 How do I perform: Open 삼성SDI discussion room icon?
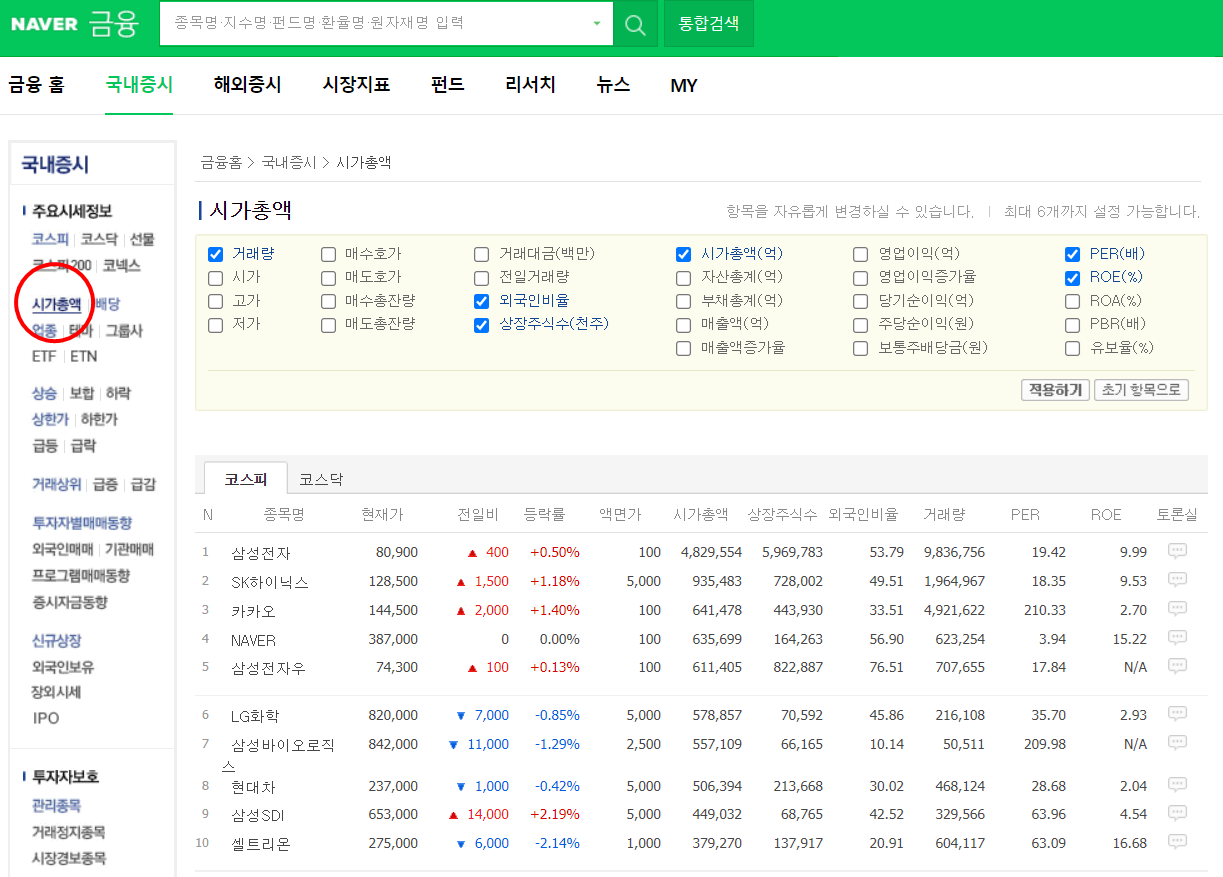[x=1177, y=813]
